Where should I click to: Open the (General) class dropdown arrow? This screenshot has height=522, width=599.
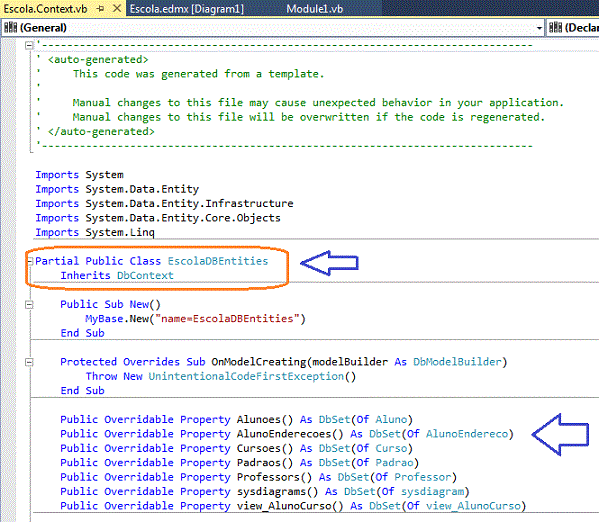click(539, 28)
